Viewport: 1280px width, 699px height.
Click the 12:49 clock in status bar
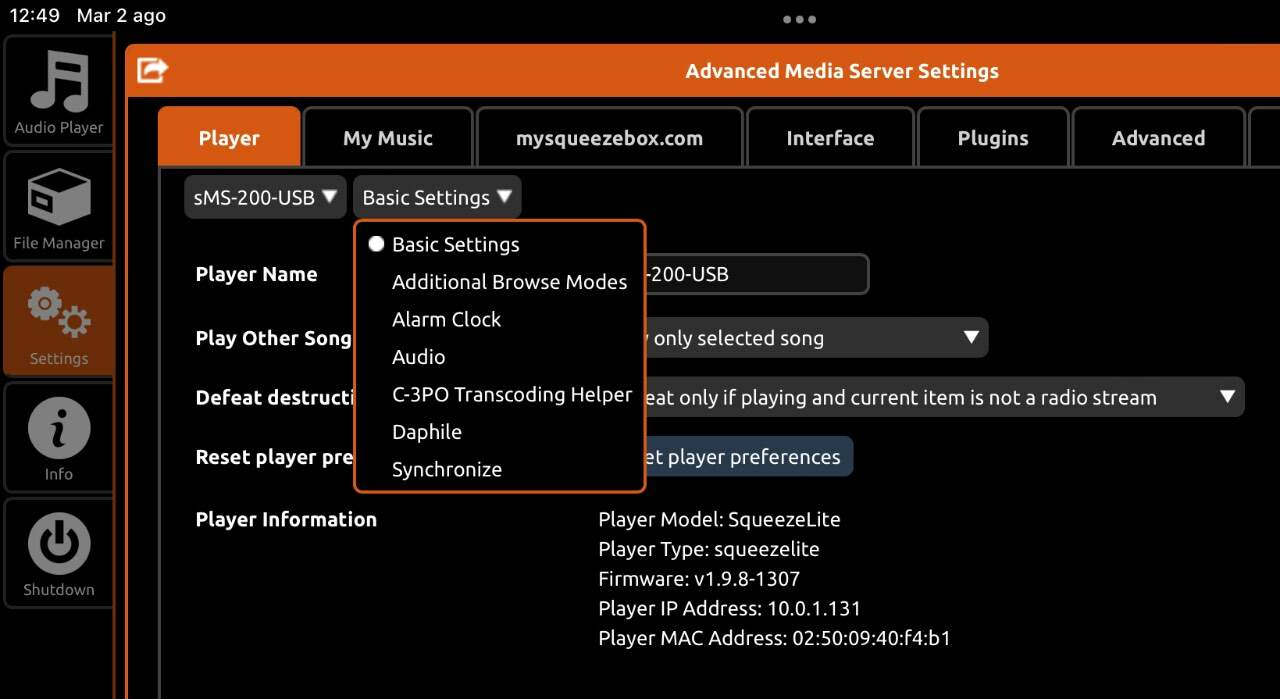coord(35,16)
